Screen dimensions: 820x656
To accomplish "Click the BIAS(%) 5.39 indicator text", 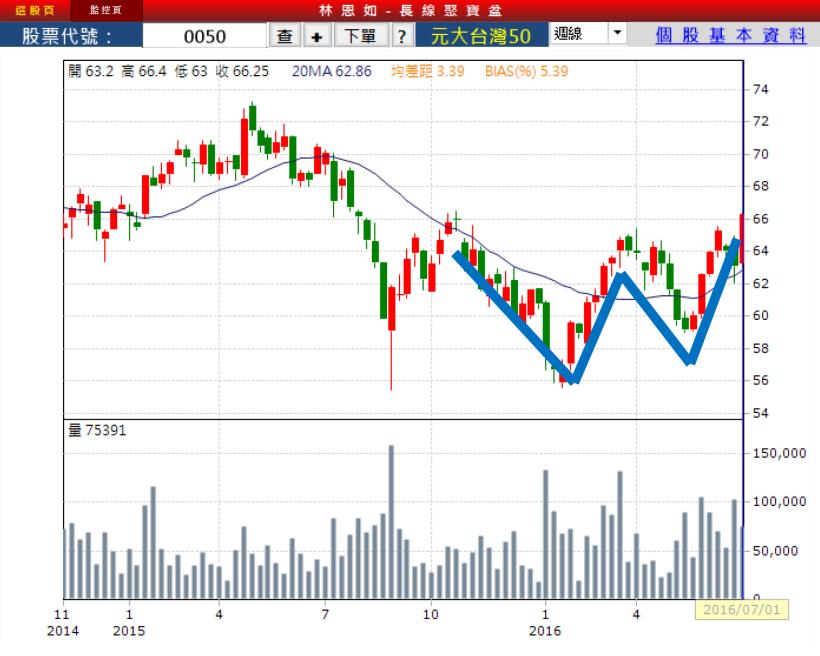I will [x=526, y=71].
